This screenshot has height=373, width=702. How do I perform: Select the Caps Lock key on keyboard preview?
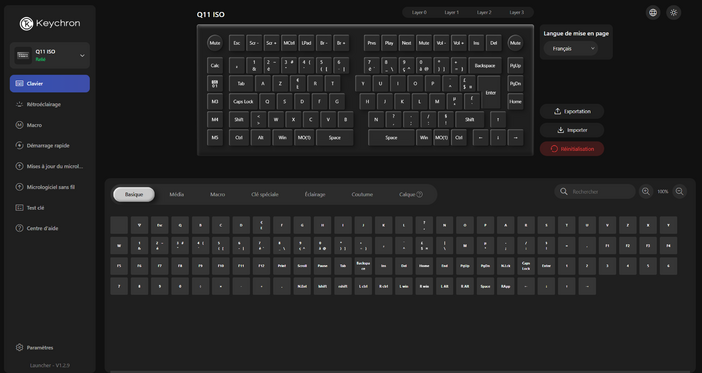coord(243,102)
